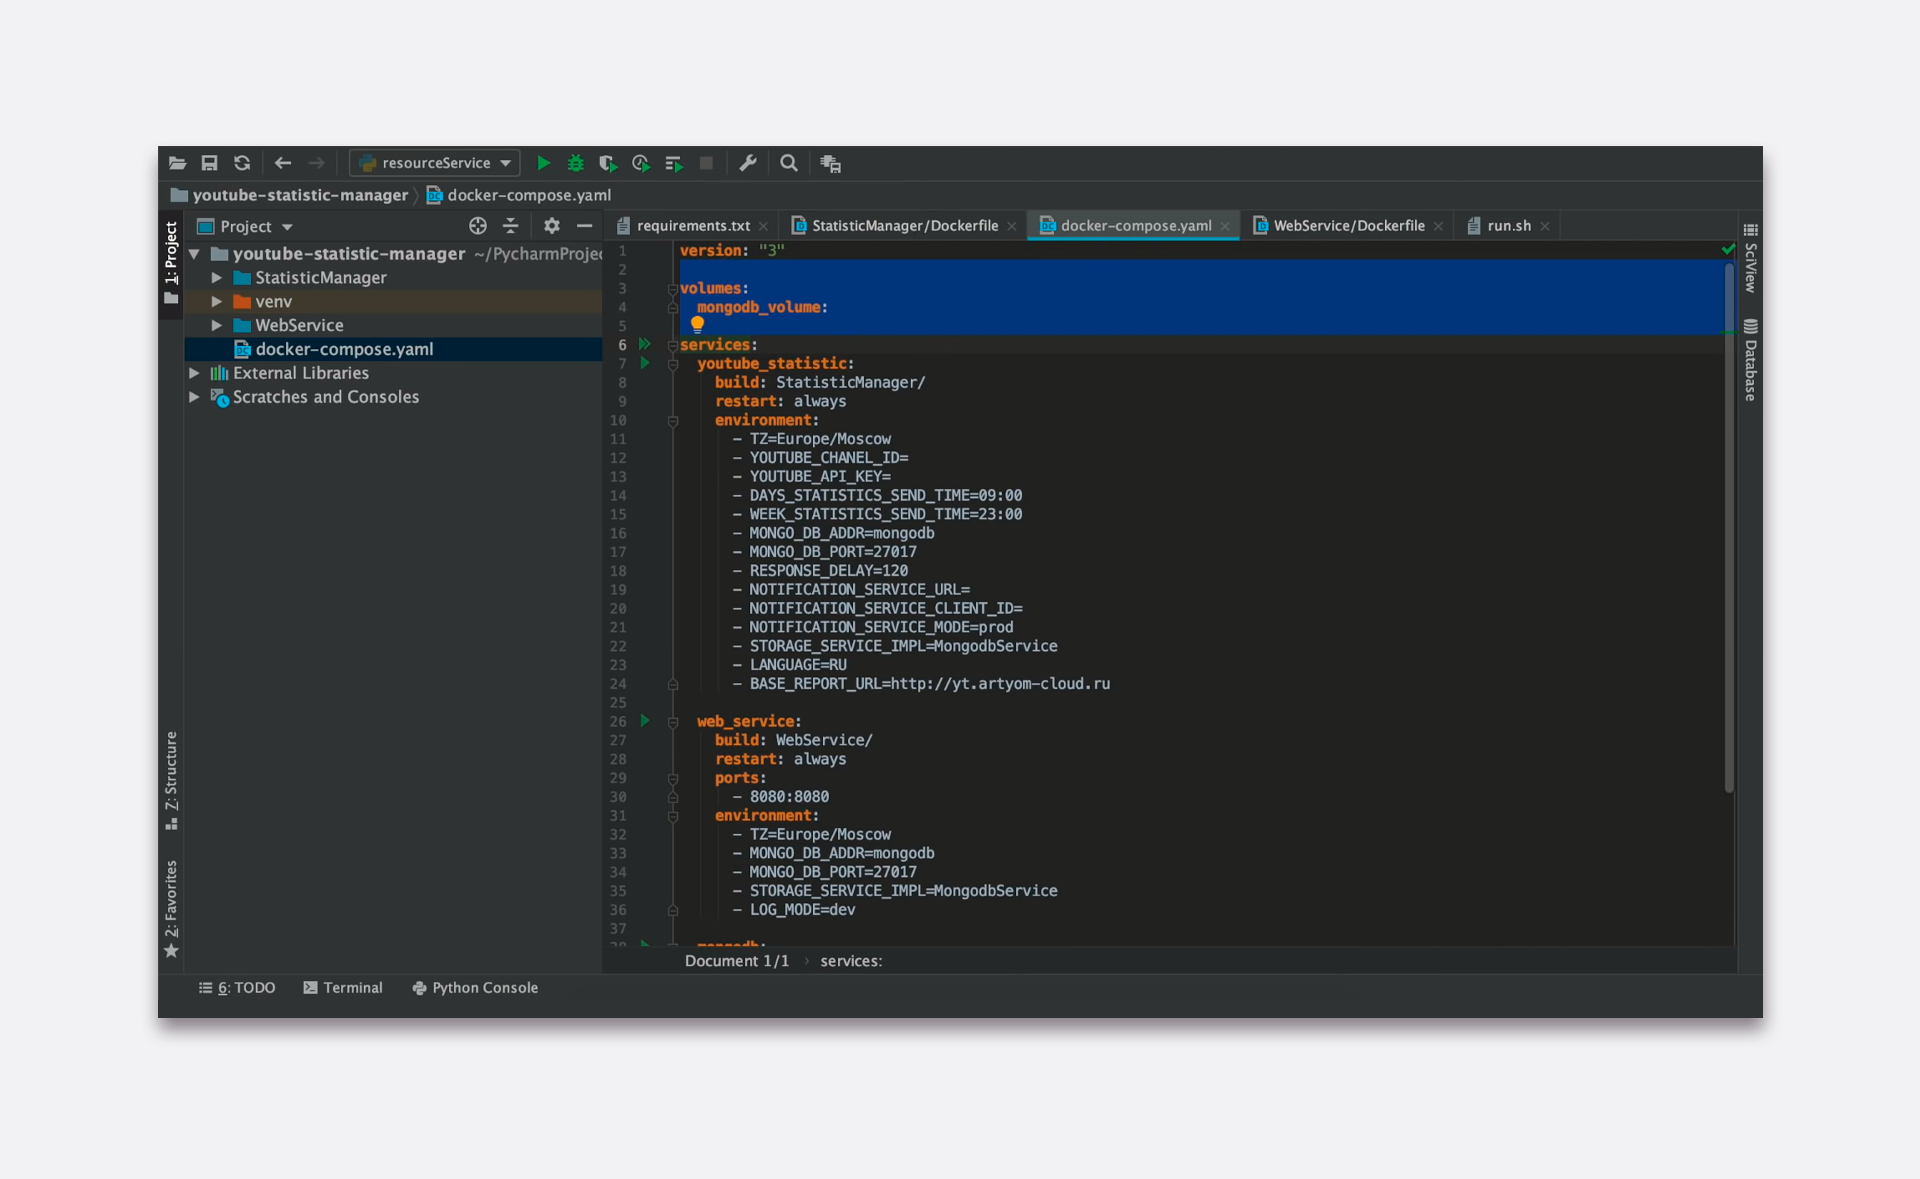The image size is (1920, 1179).
Task: Click the Save All disk icon
Action: [x=209, y=163]
